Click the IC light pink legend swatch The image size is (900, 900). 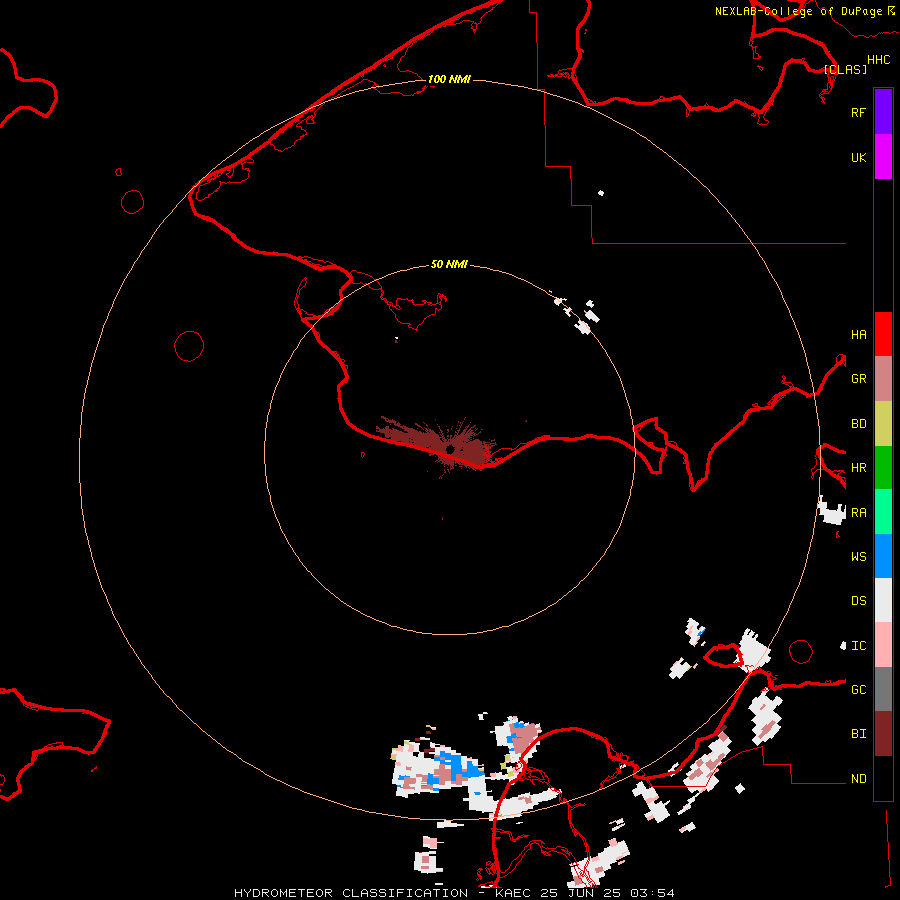tap(883, 645)
